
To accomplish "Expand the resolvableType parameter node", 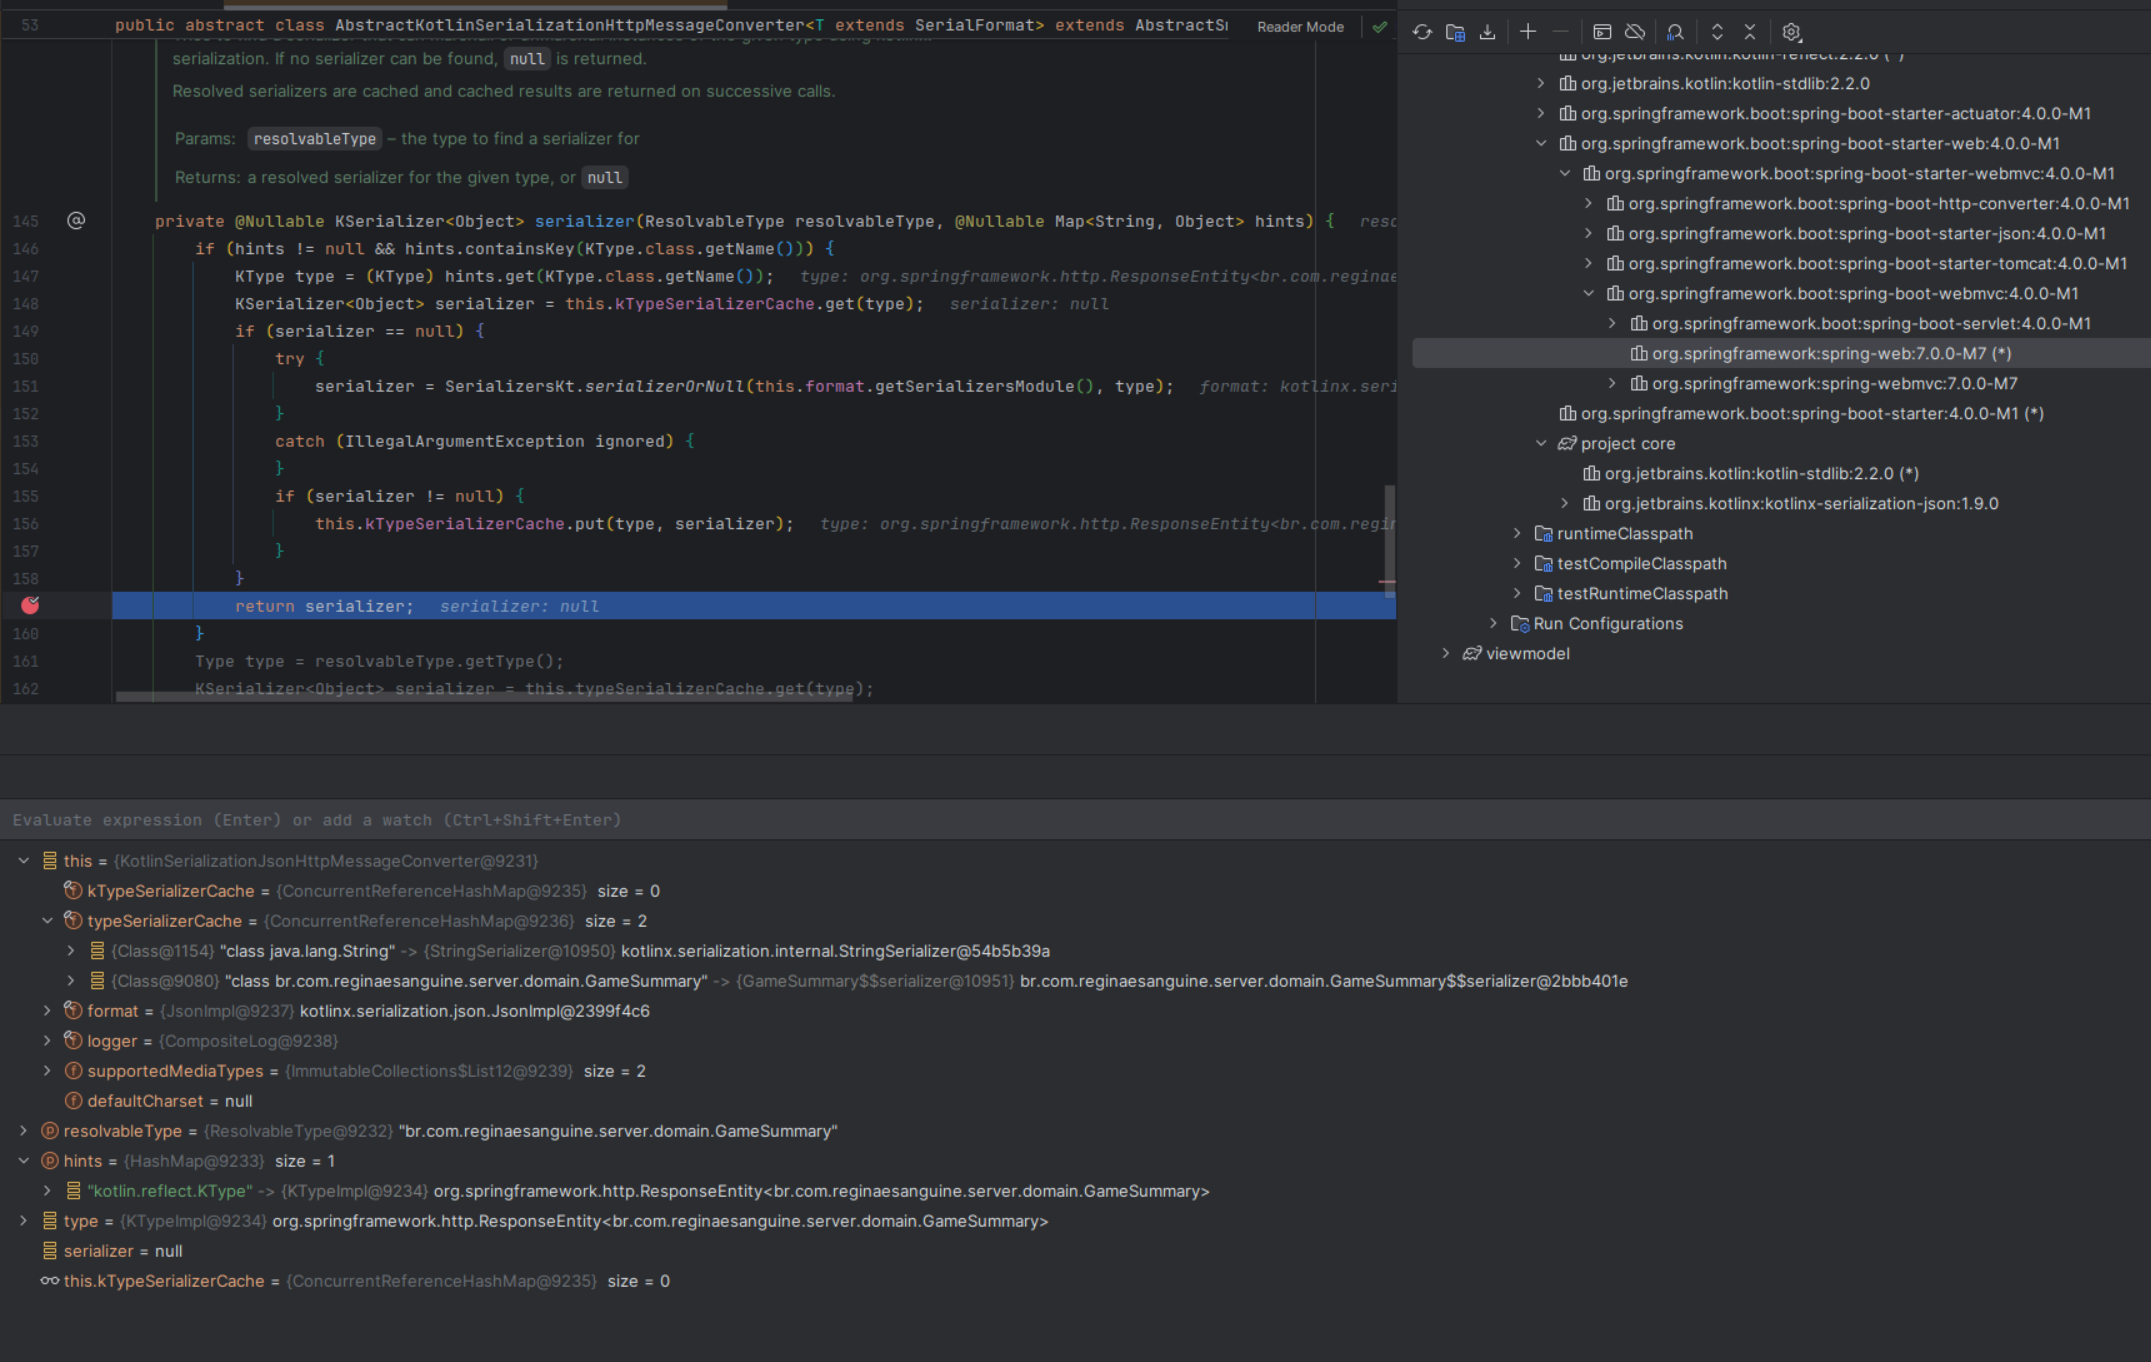I will [x=24, y=1130].
